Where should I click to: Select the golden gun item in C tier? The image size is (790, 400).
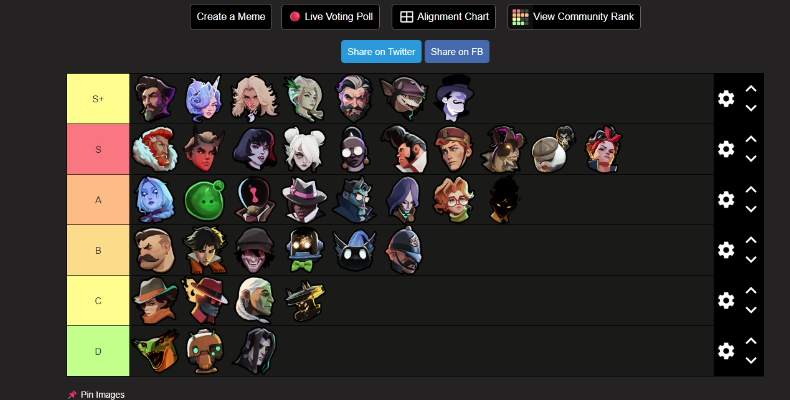click(305, 301)
